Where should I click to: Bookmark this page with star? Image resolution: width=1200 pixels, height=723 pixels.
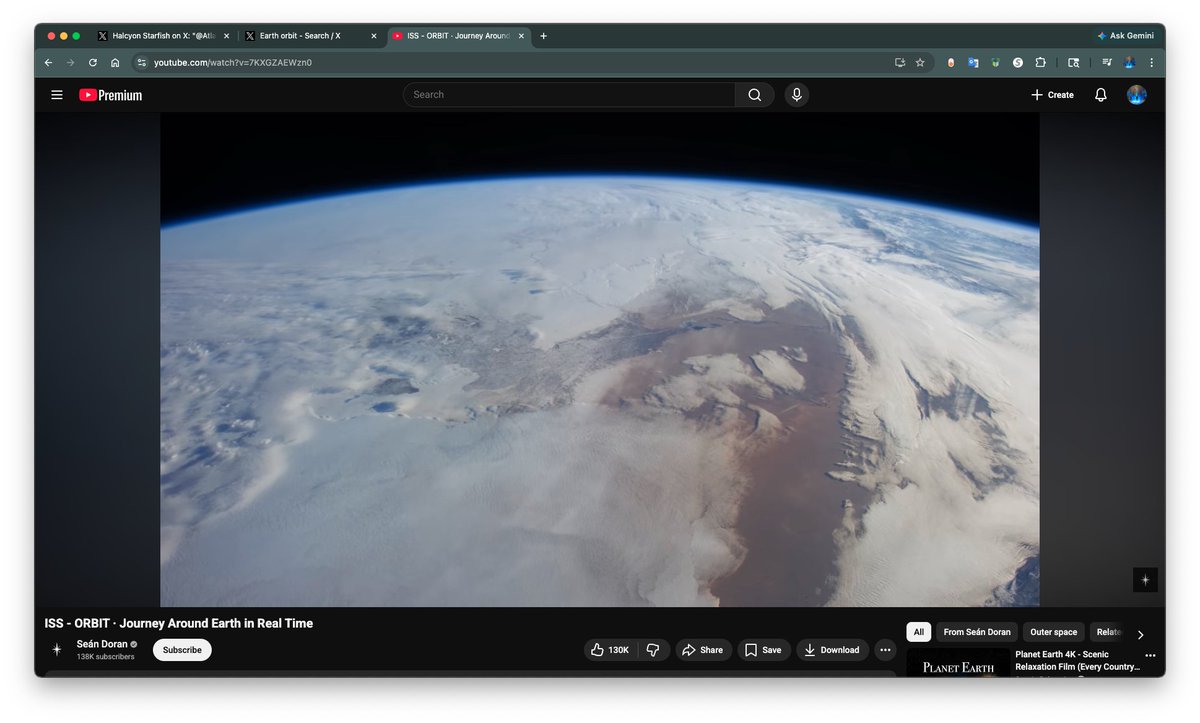point(920,62)
